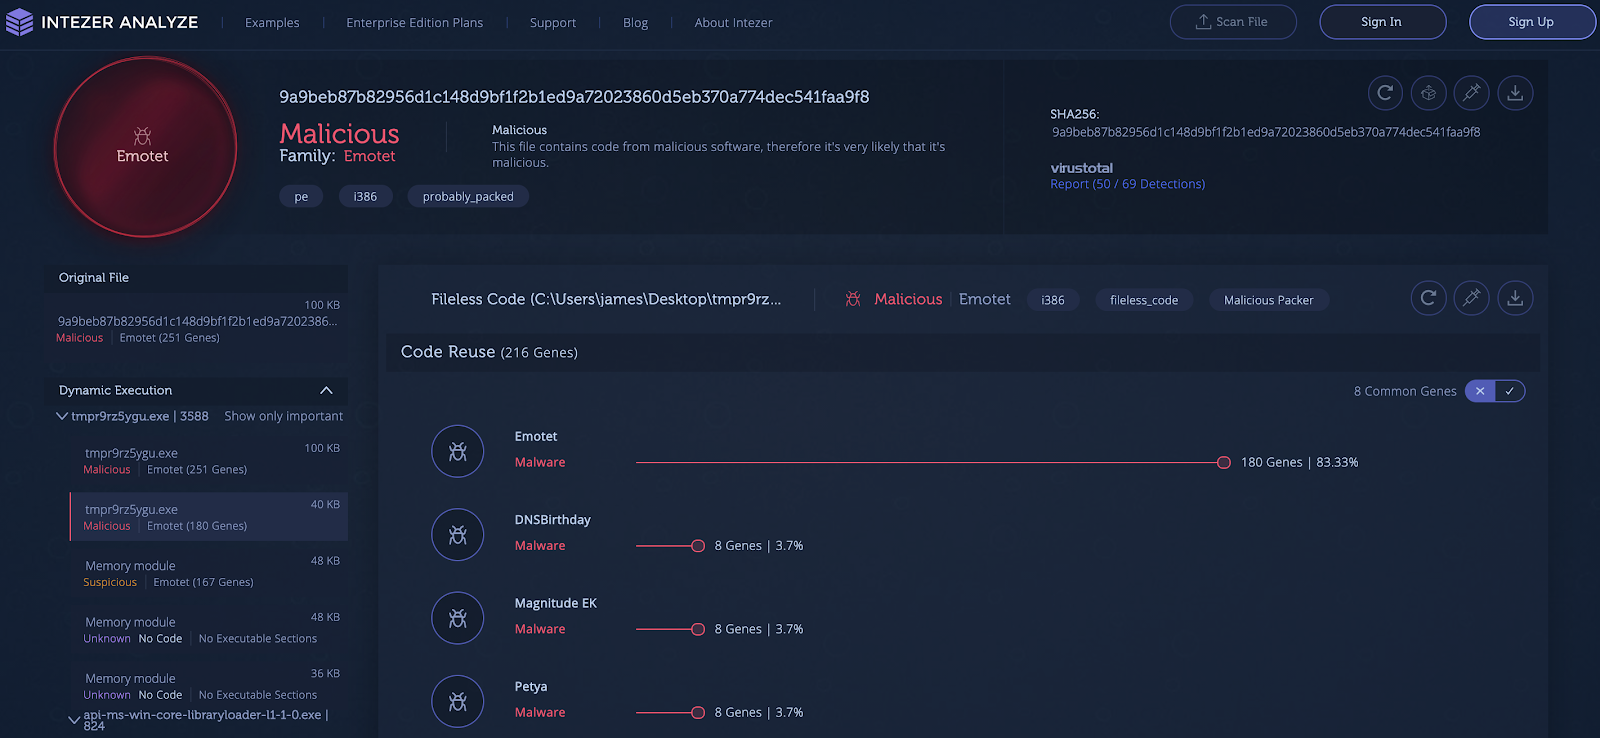The image size is (1600, 738).
Task: Collapse the Dynamic Execution section
Action: [x=326, y=390]
